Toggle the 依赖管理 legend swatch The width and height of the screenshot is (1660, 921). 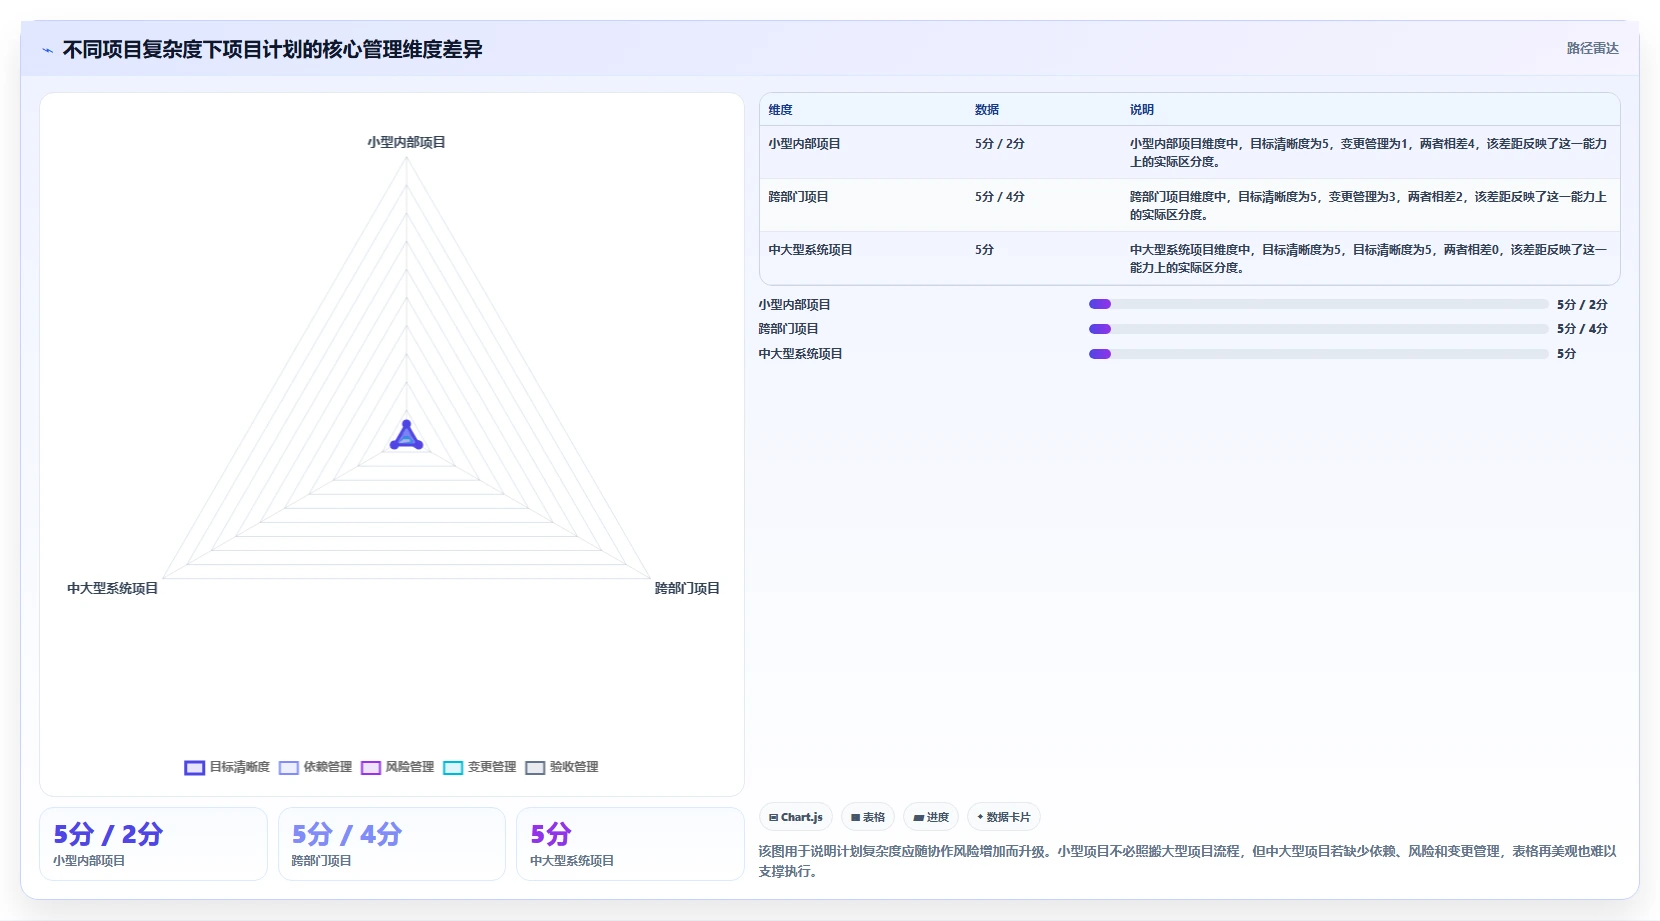point(289,768)
